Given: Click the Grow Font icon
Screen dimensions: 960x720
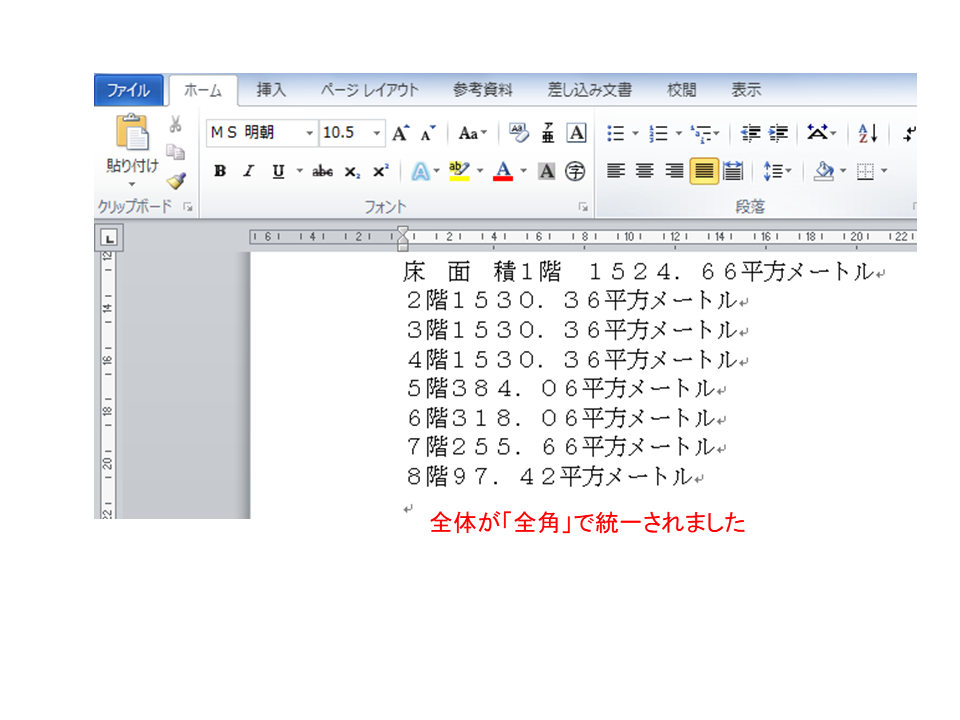Looking at the screenshot, I should (x=400, y=133).
